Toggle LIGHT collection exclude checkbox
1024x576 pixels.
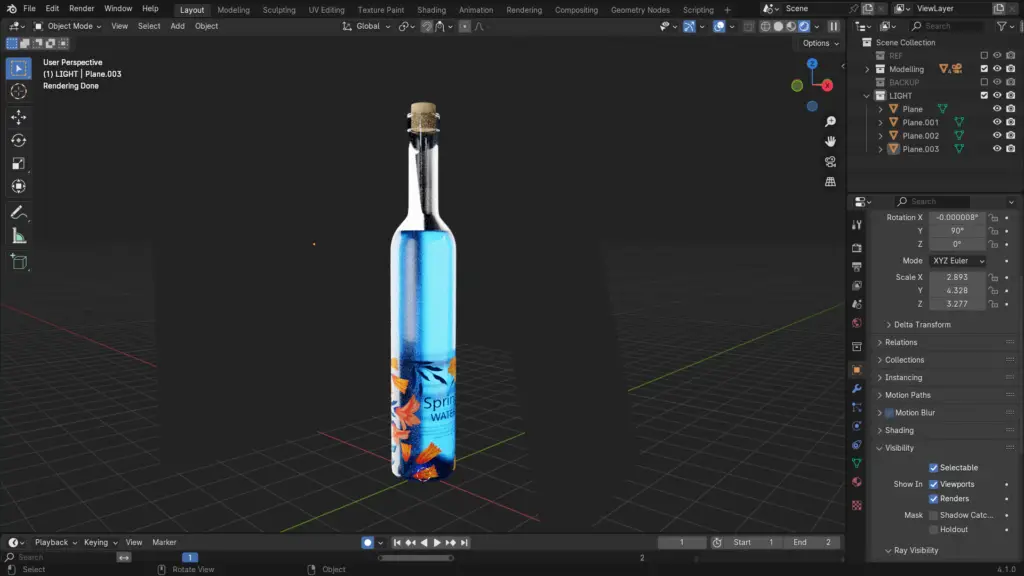(984, 95)
